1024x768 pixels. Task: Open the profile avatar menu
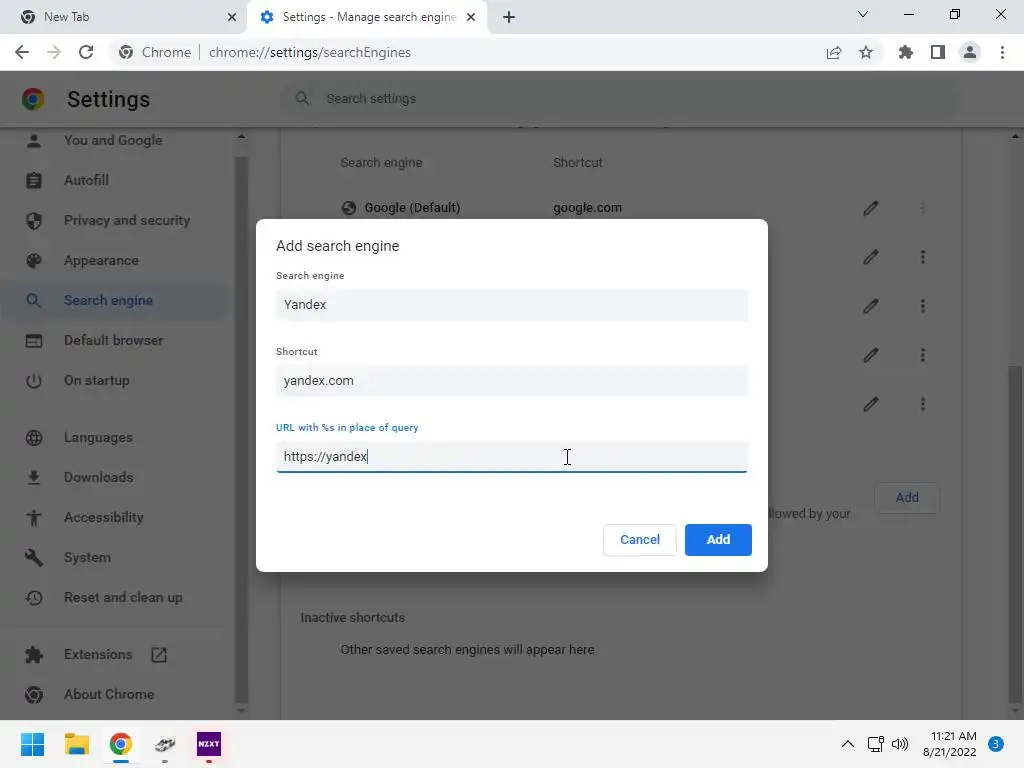tap(970, 52)
